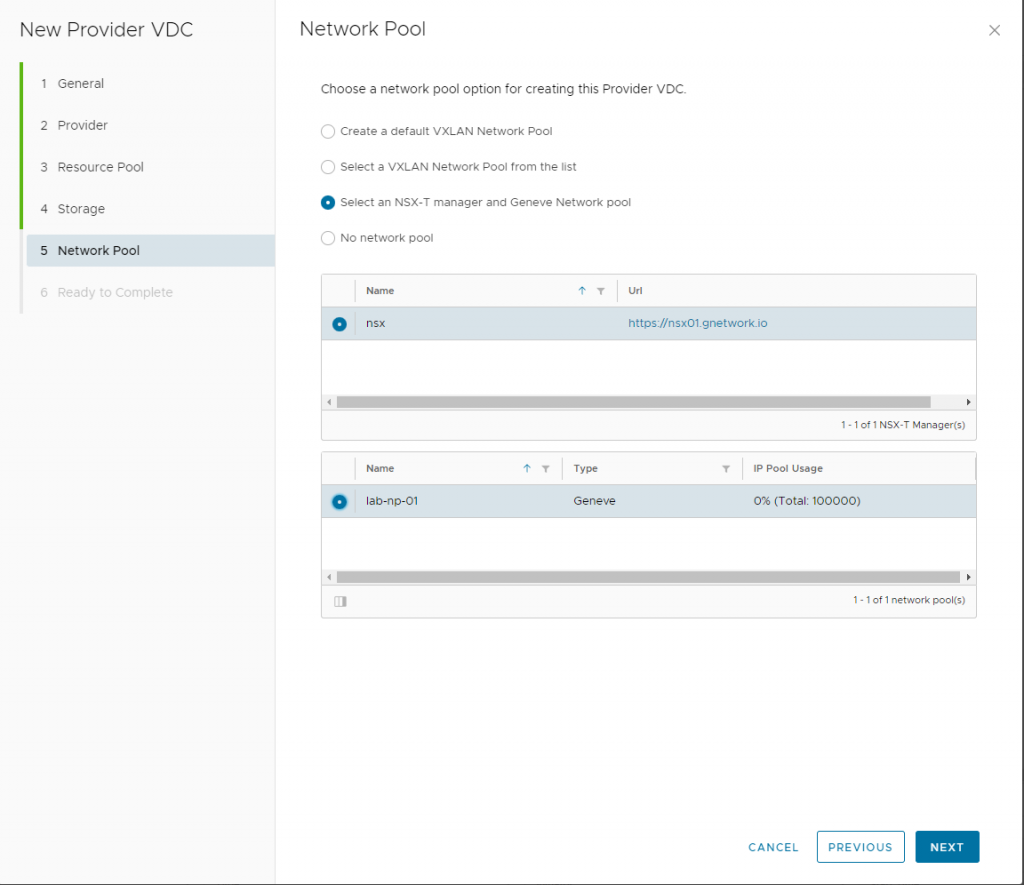The width and height of the screenshot is (1024, 885).
Task: Open the column toggle icon below the network pool table
Action: pos(340,602)
